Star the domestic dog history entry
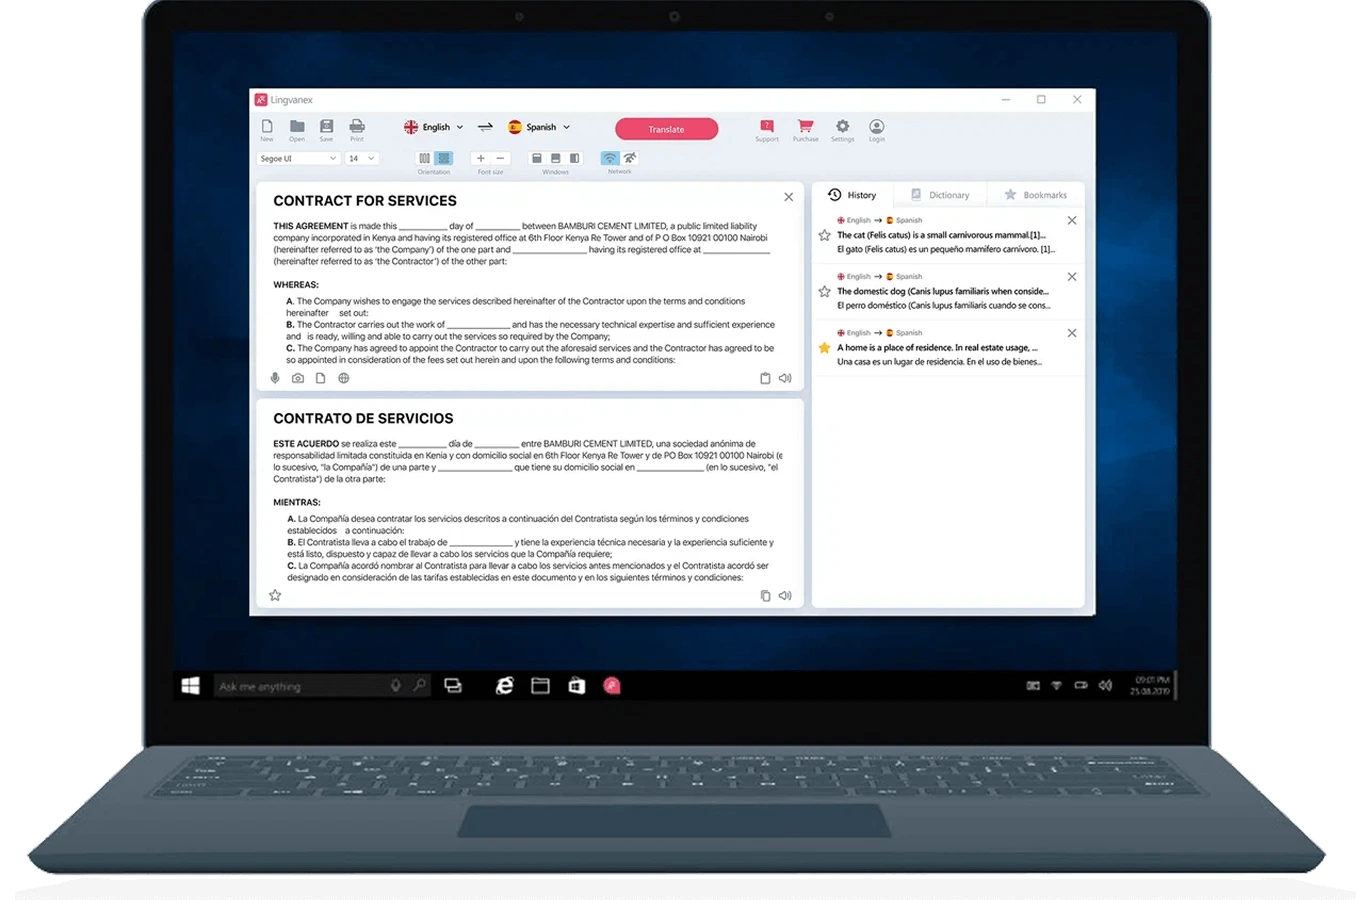Screen dimensions: 1364x900 (x=824, y=292)
